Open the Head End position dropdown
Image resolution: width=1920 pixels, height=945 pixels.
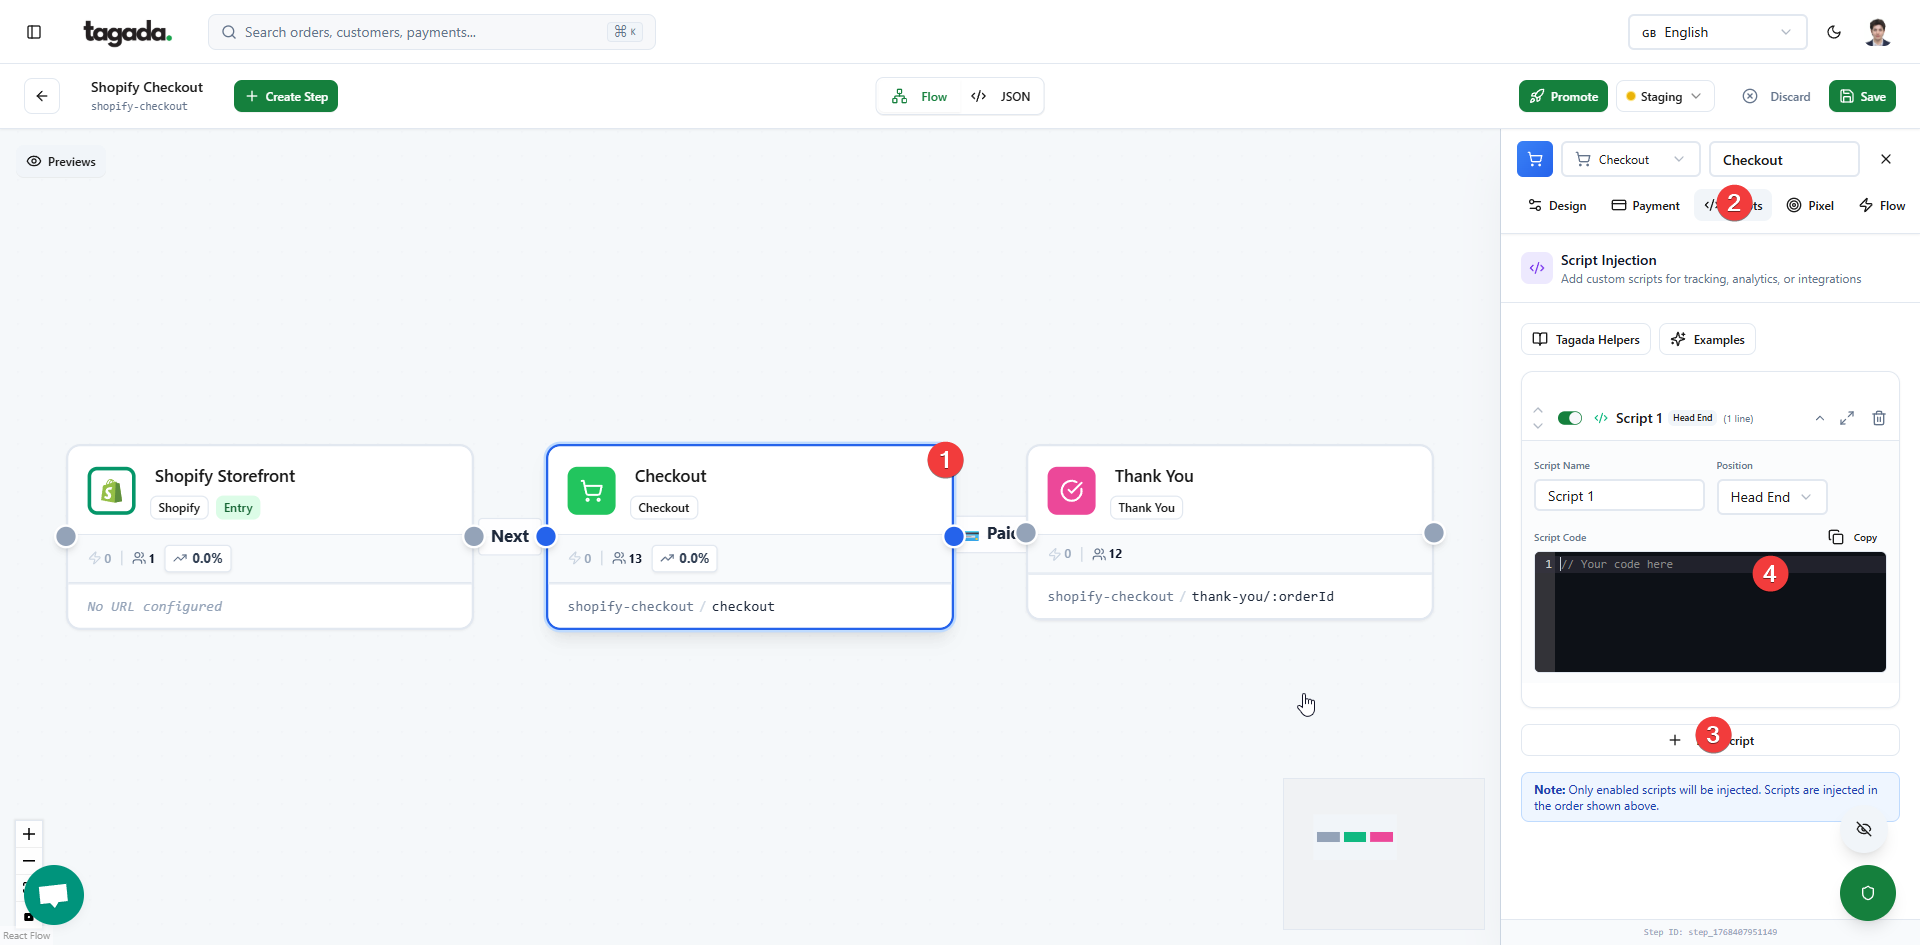tap(1771, 497)
